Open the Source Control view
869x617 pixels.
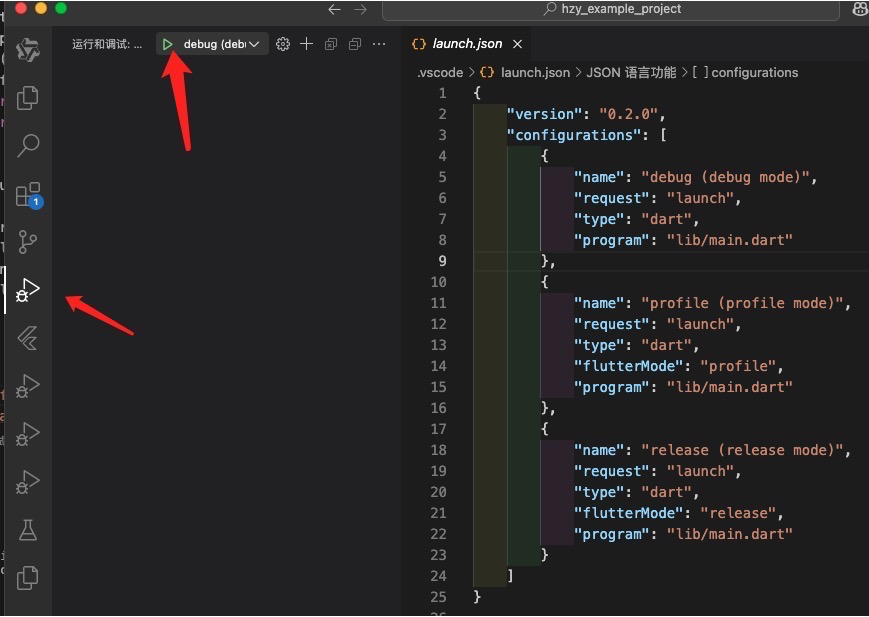pyautogui.click(x=28, y=242)
